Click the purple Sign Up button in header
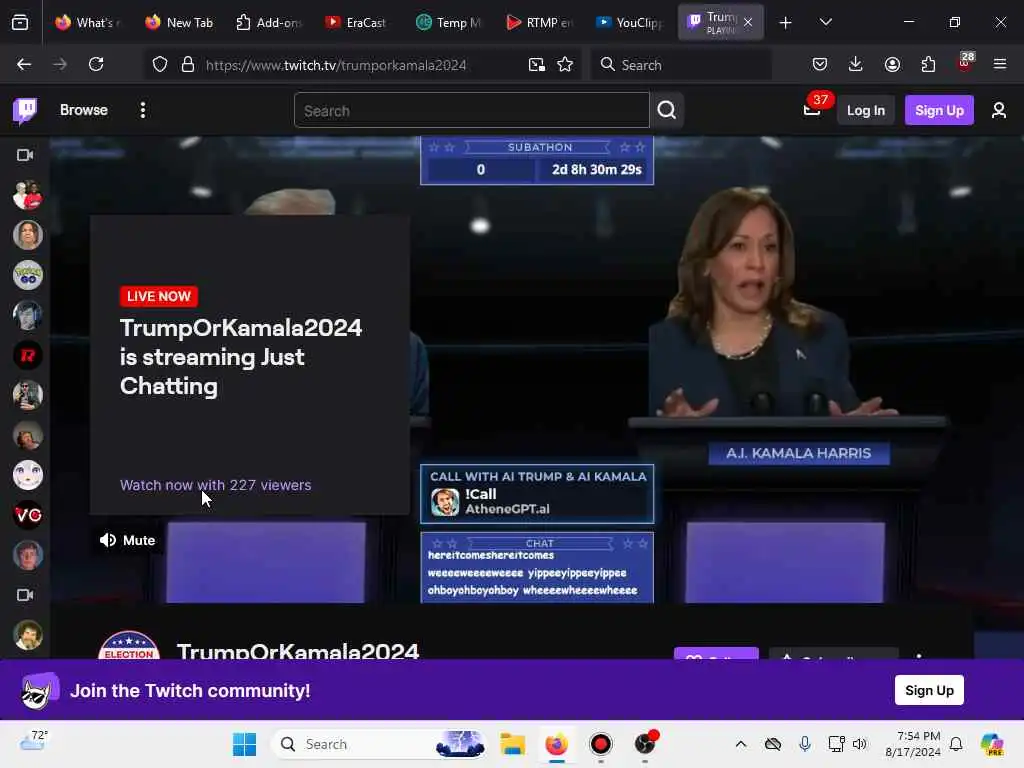 coord(939,110)
